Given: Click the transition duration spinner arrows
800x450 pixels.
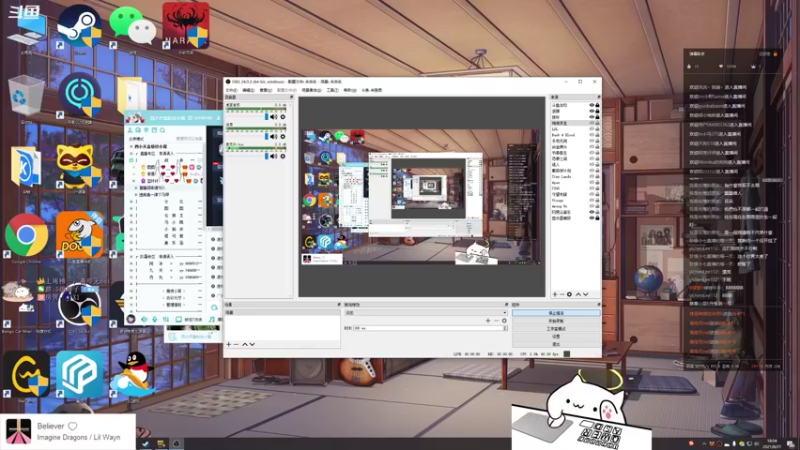Looking at the screenshot, I should click(505, 328).
